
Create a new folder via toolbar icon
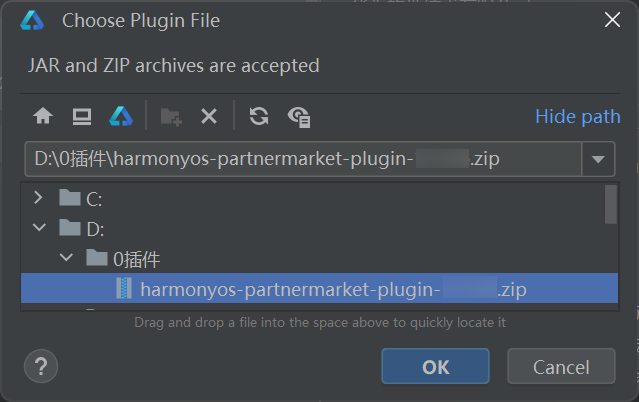point(171,116)
